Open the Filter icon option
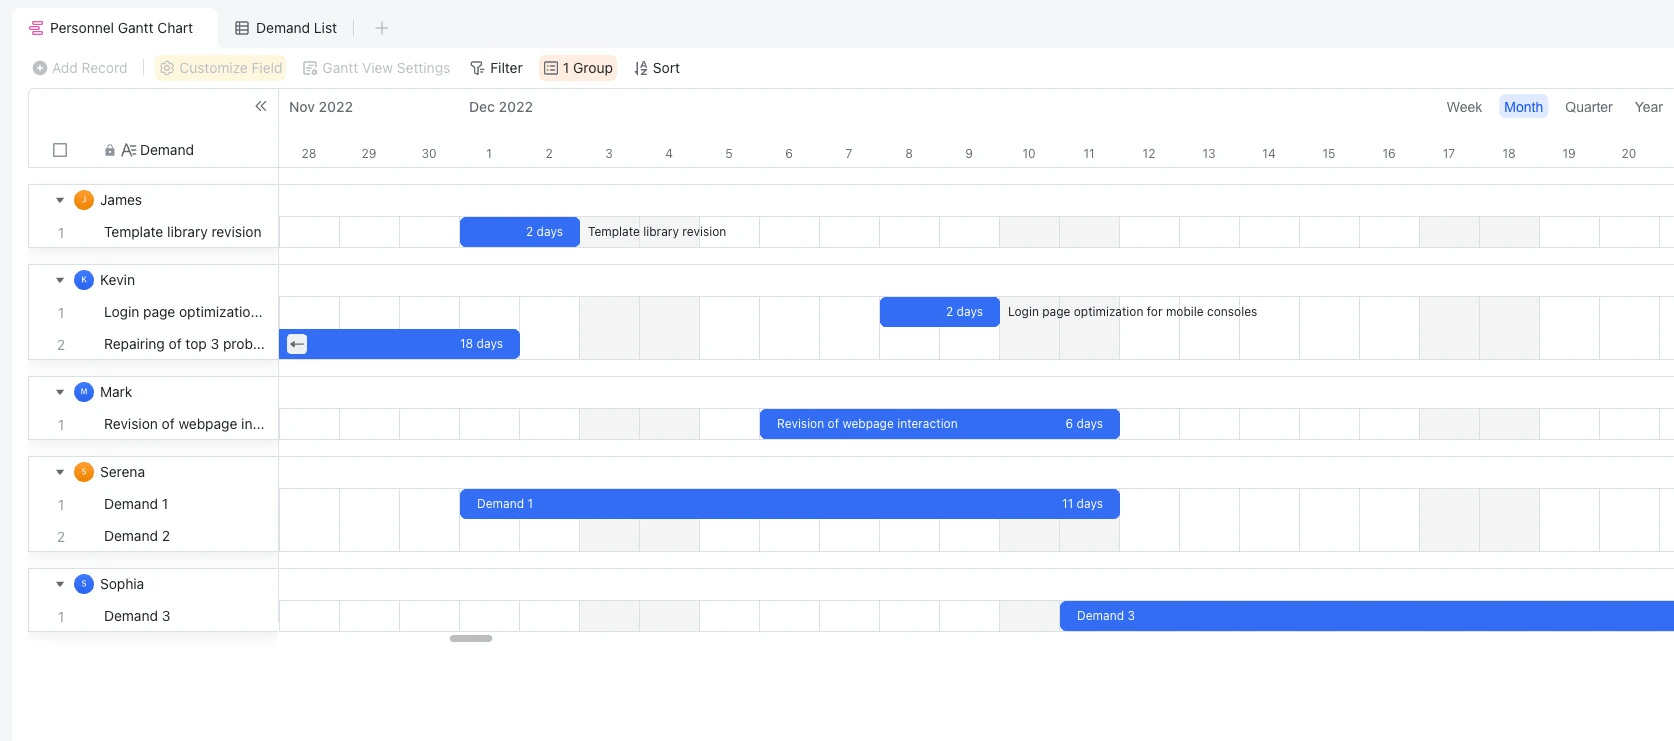The image size is (1674, 741). coord(477,68)
